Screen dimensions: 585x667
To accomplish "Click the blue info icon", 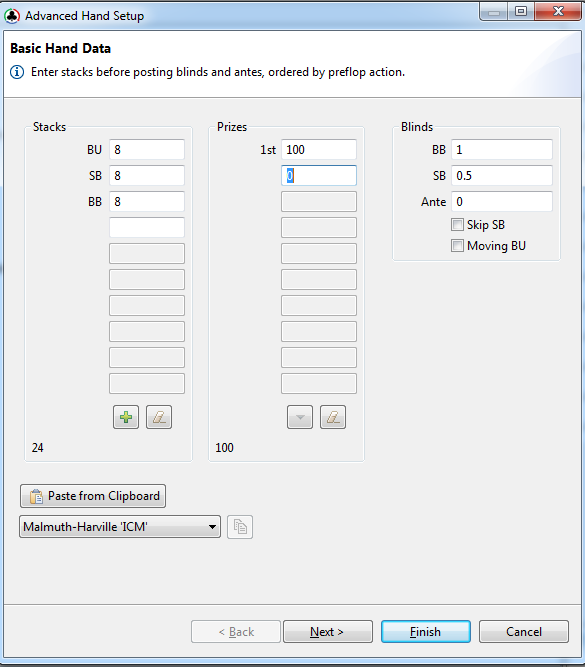I will pos(17,72).
